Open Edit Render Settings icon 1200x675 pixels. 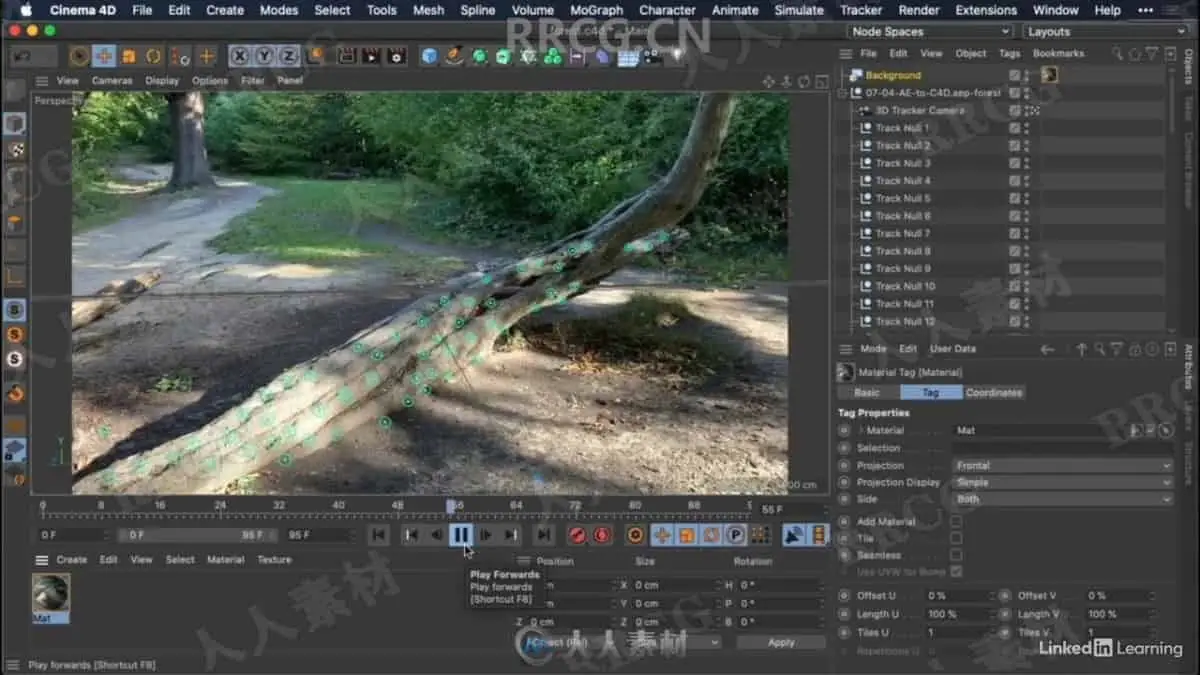(397, 56)
